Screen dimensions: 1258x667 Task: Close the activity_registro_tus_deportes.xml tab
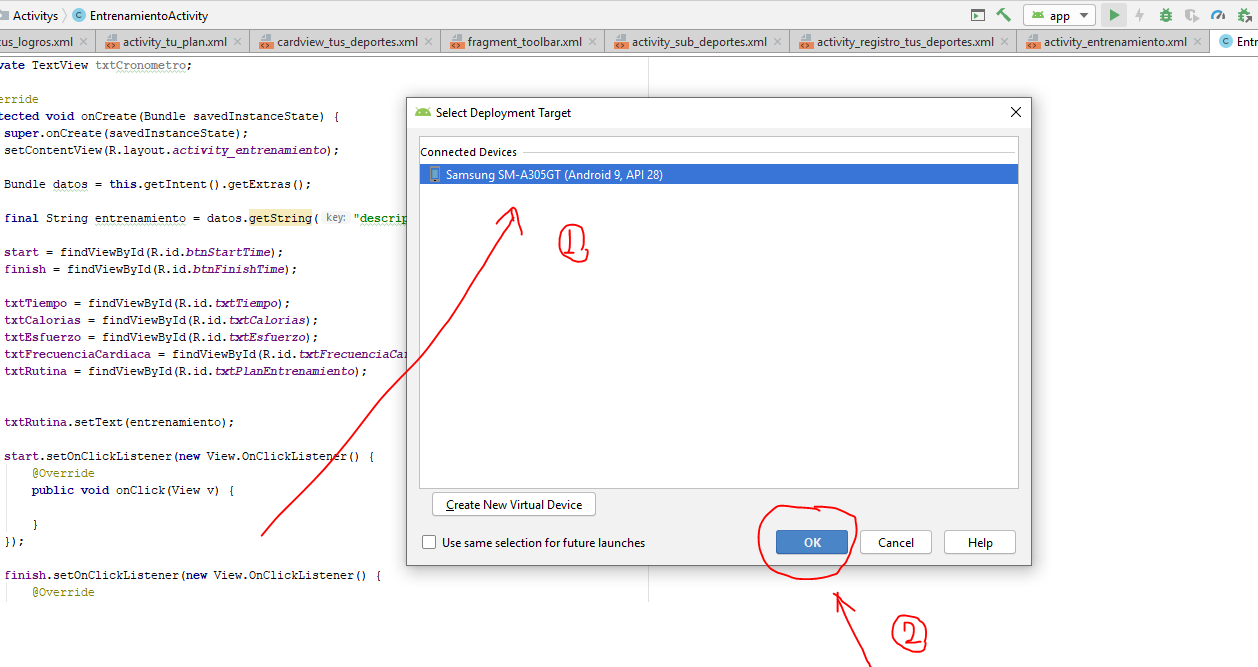(1004, 42)
